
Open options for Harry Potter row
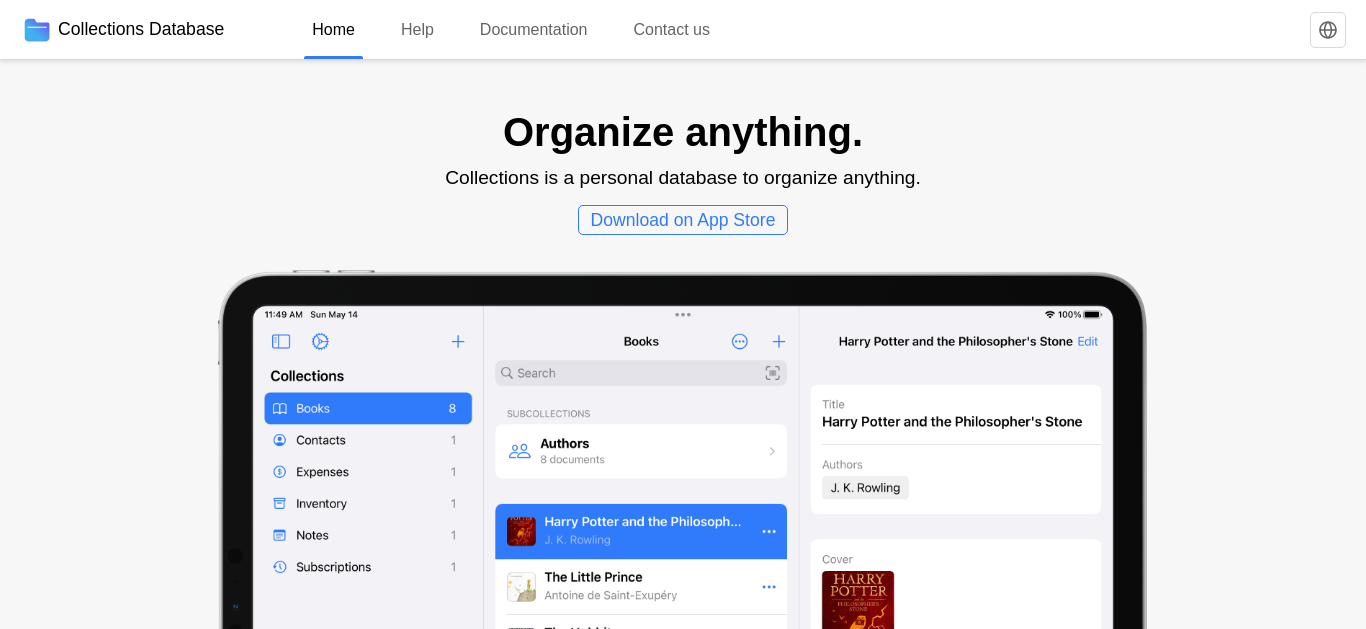click(769, 531)
